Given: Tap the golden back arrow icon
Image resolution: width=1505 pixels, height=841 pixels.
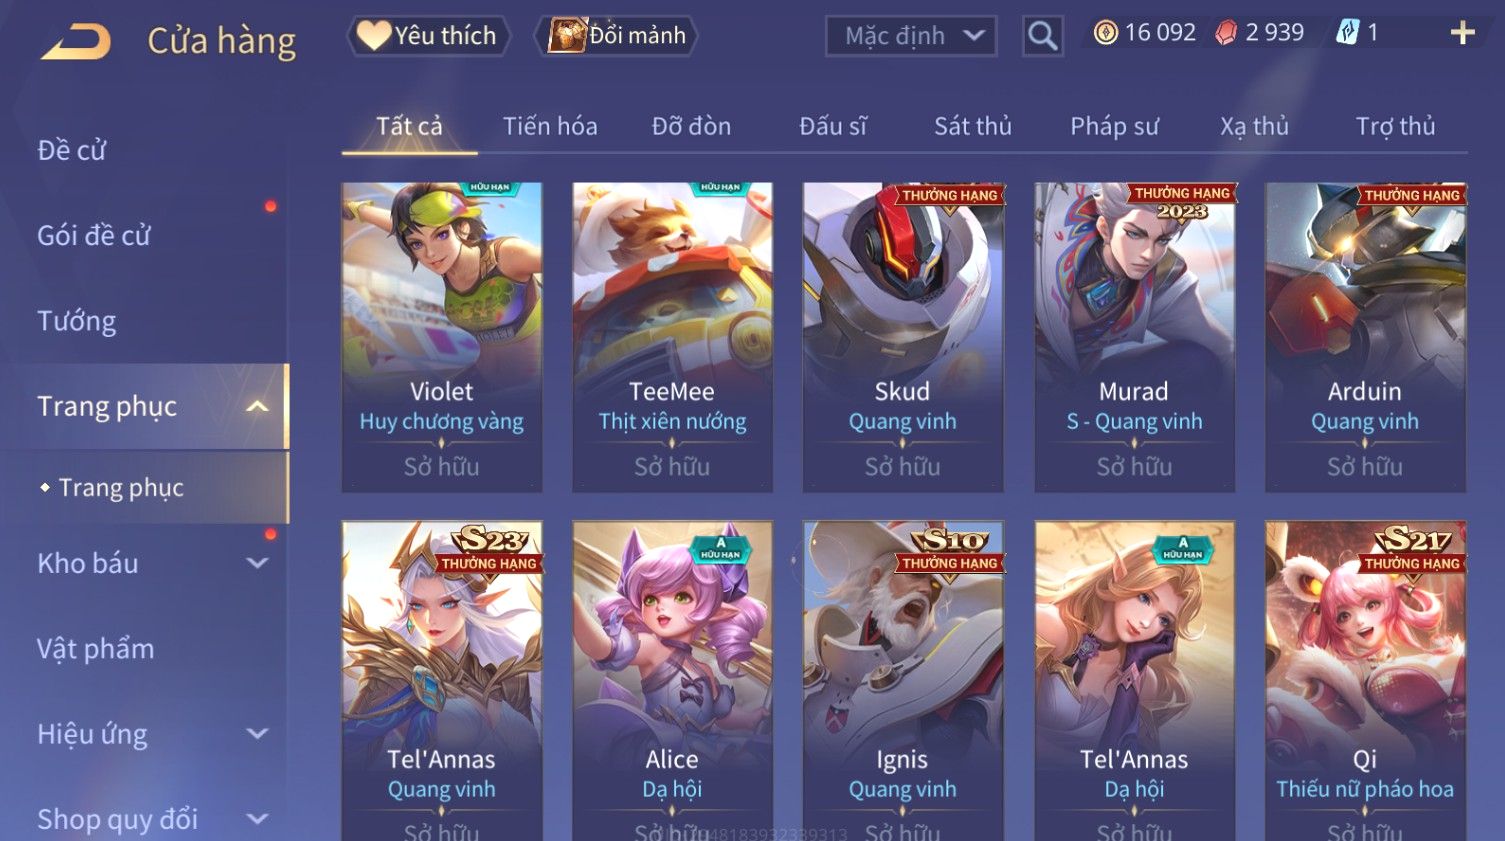Looking at the screenshot, I should click(76, 42).
